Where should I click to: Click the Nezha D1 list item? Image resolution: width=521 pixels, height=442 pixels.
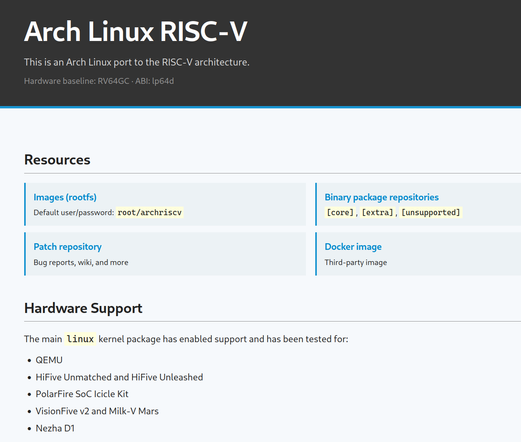55,428
